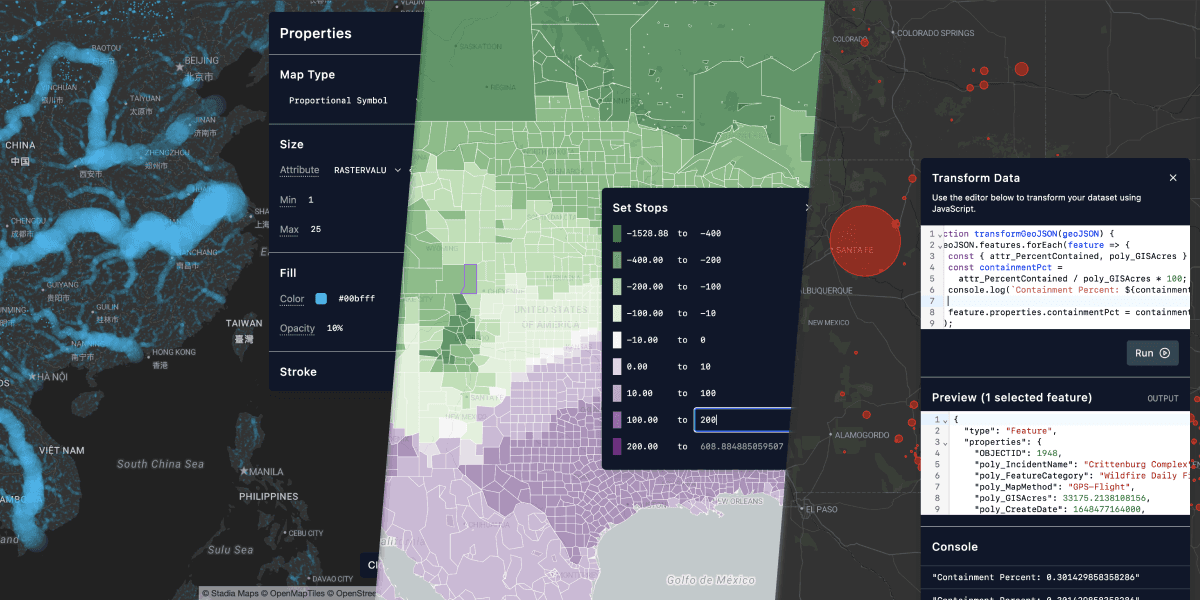
Task: Click first Containment Percent console output
Action: click(x=1035, y=579)
